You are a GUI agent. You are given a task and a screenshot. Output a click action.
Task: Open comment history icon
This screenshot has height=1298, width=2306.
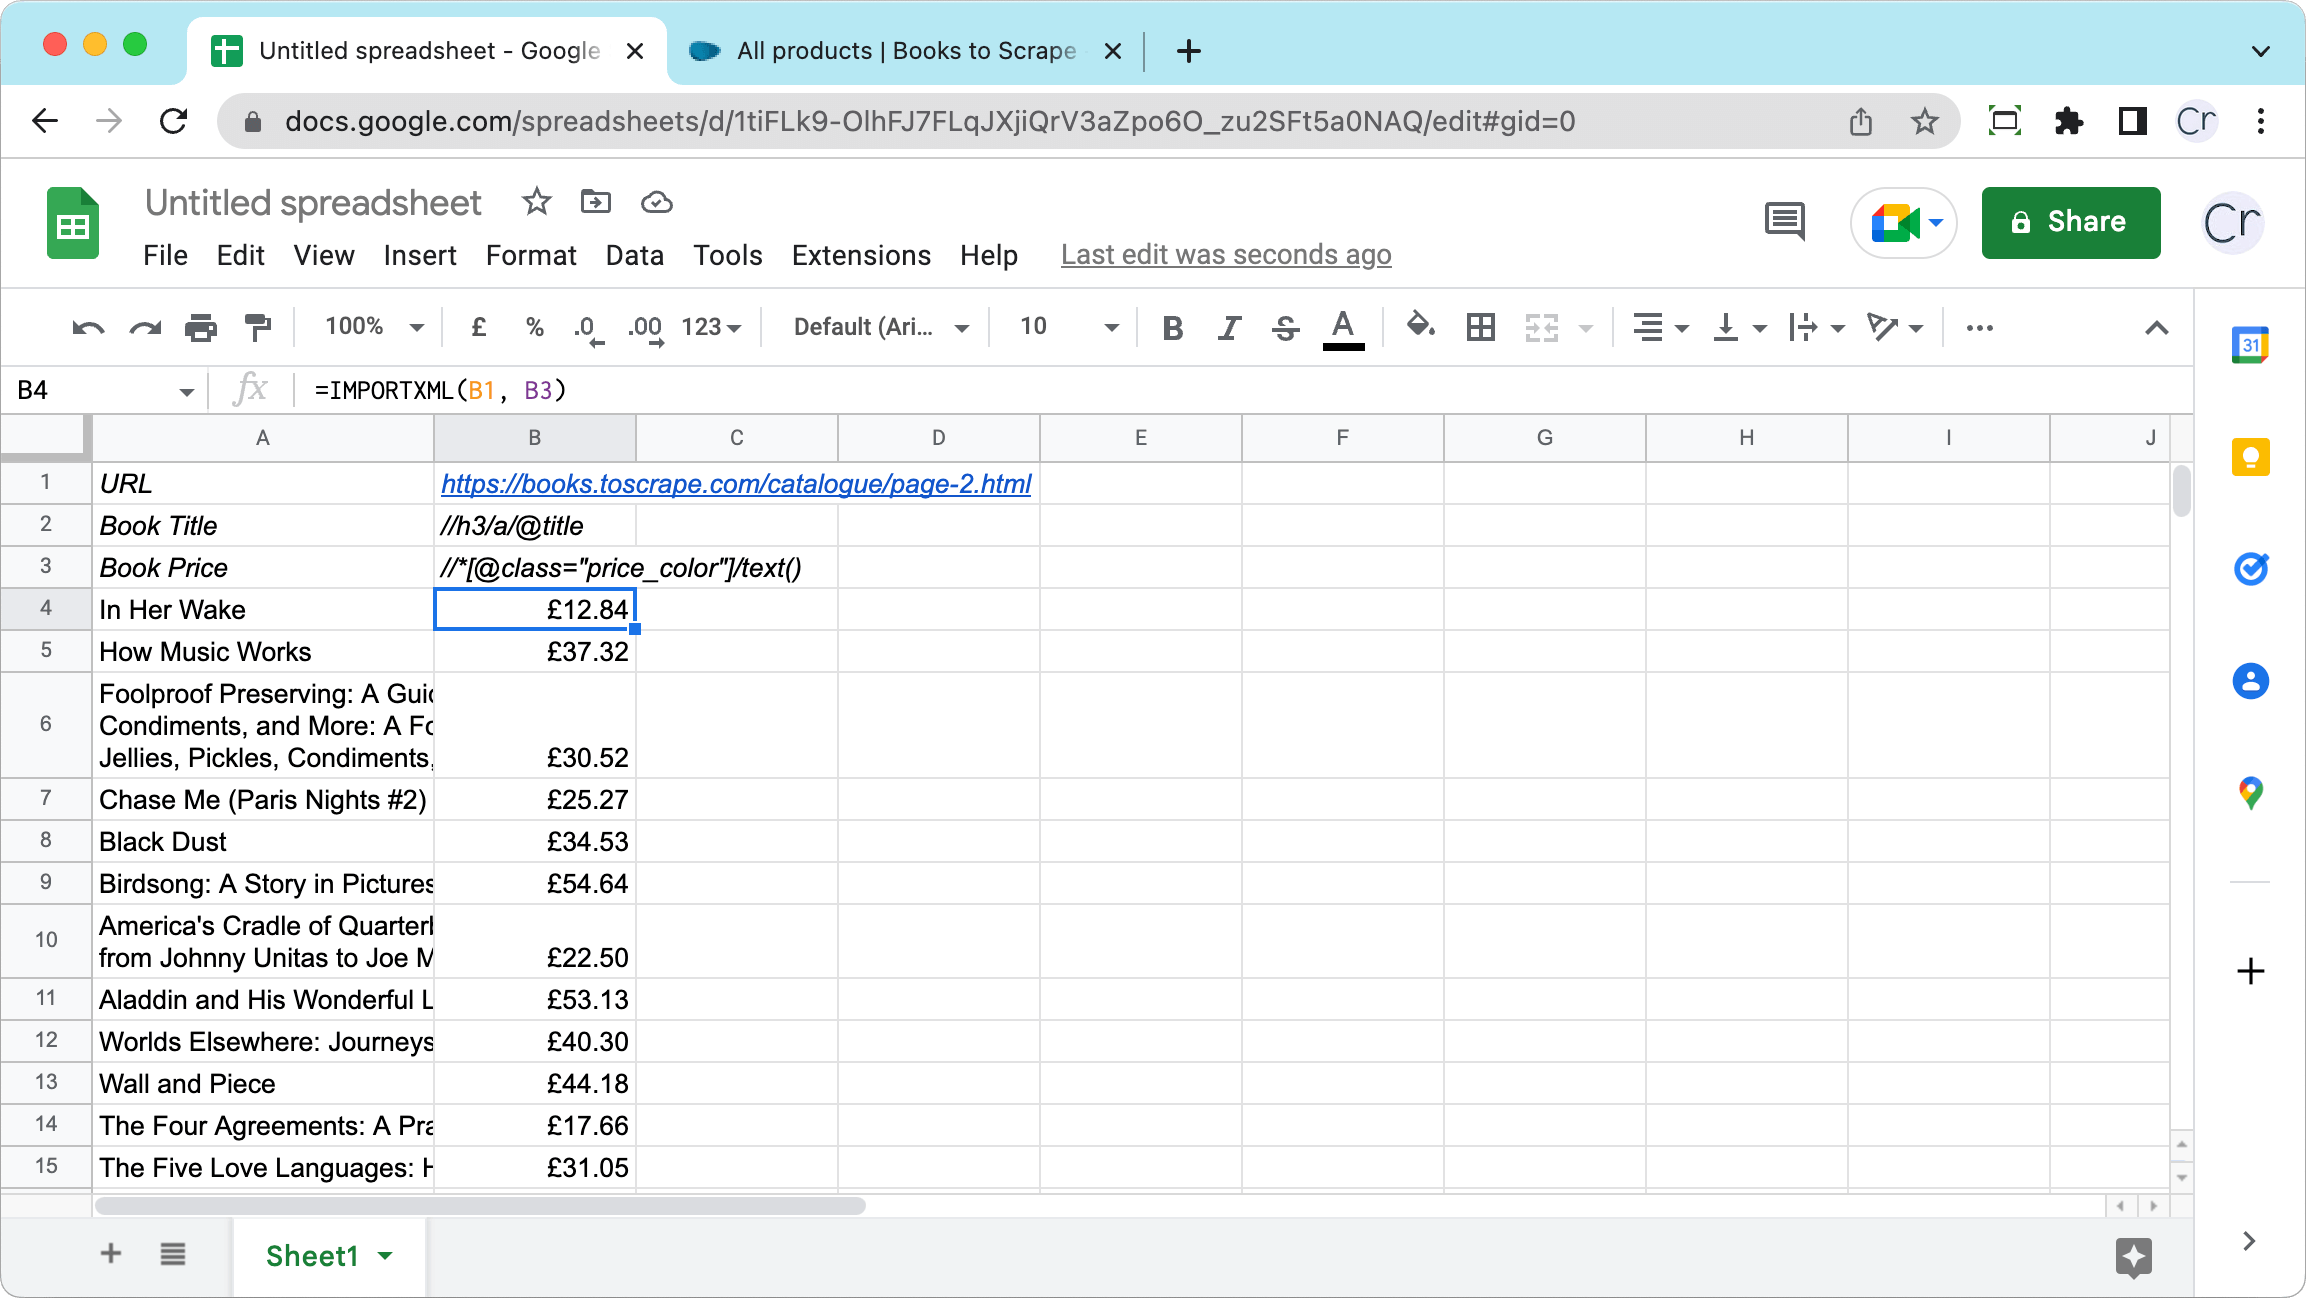coord(1785,222)
